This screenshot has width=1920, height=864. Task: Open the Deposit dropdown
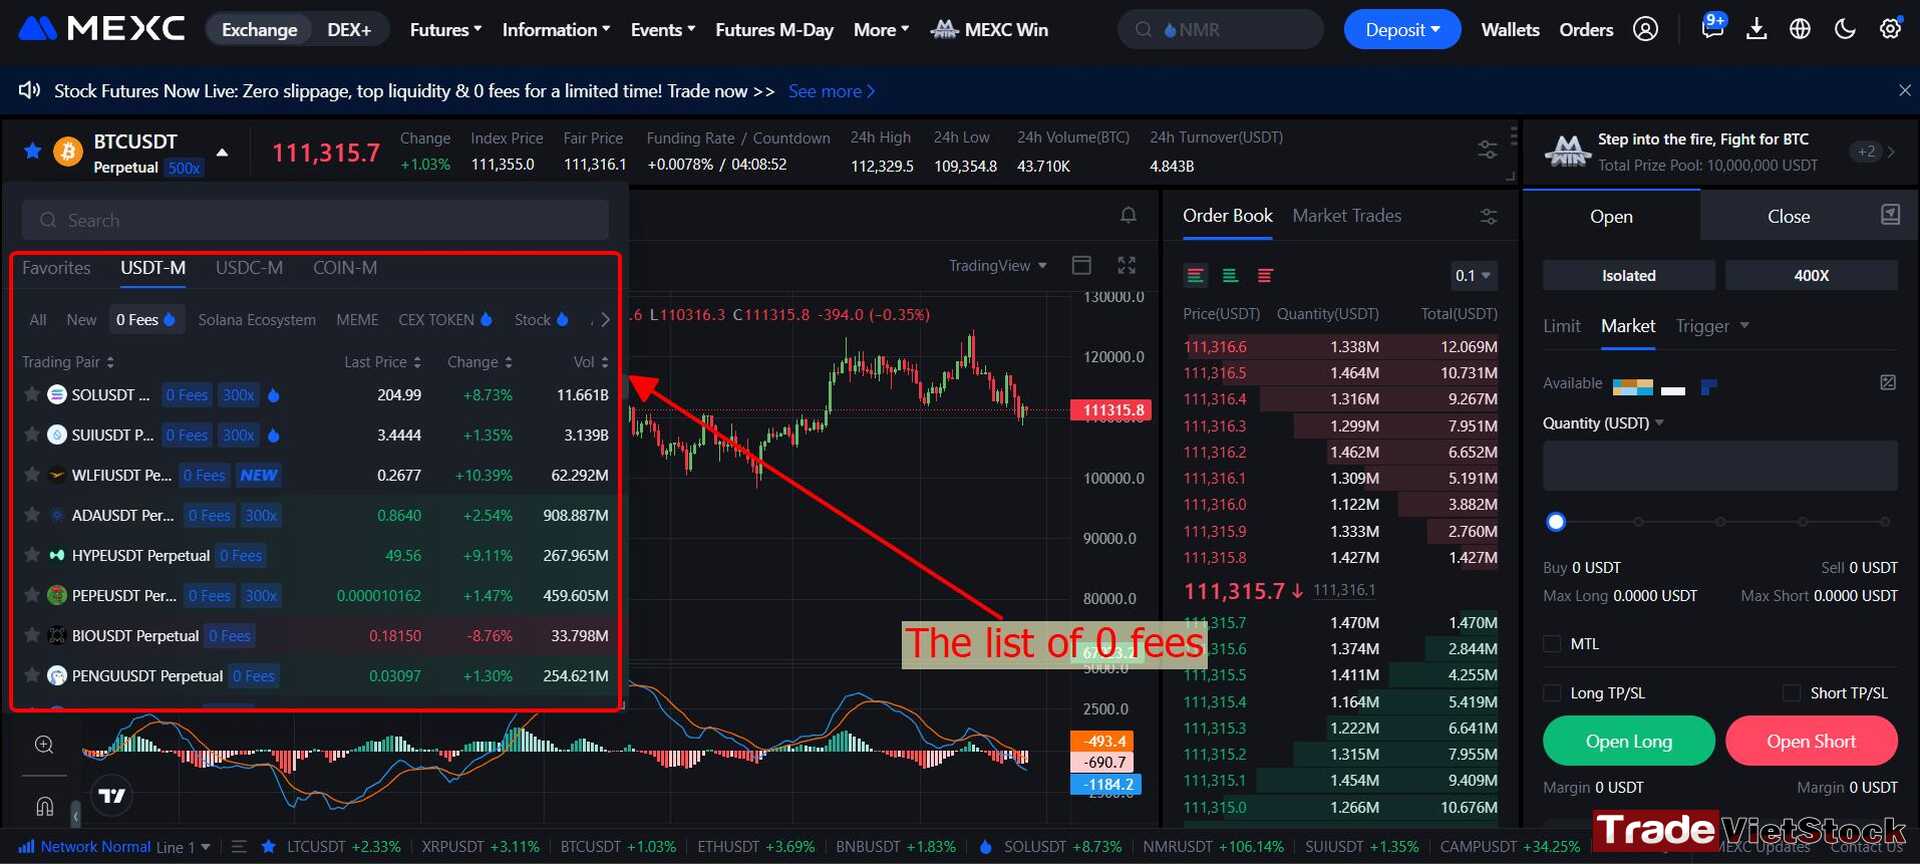pyautogui.click(x=1402, y=30)
